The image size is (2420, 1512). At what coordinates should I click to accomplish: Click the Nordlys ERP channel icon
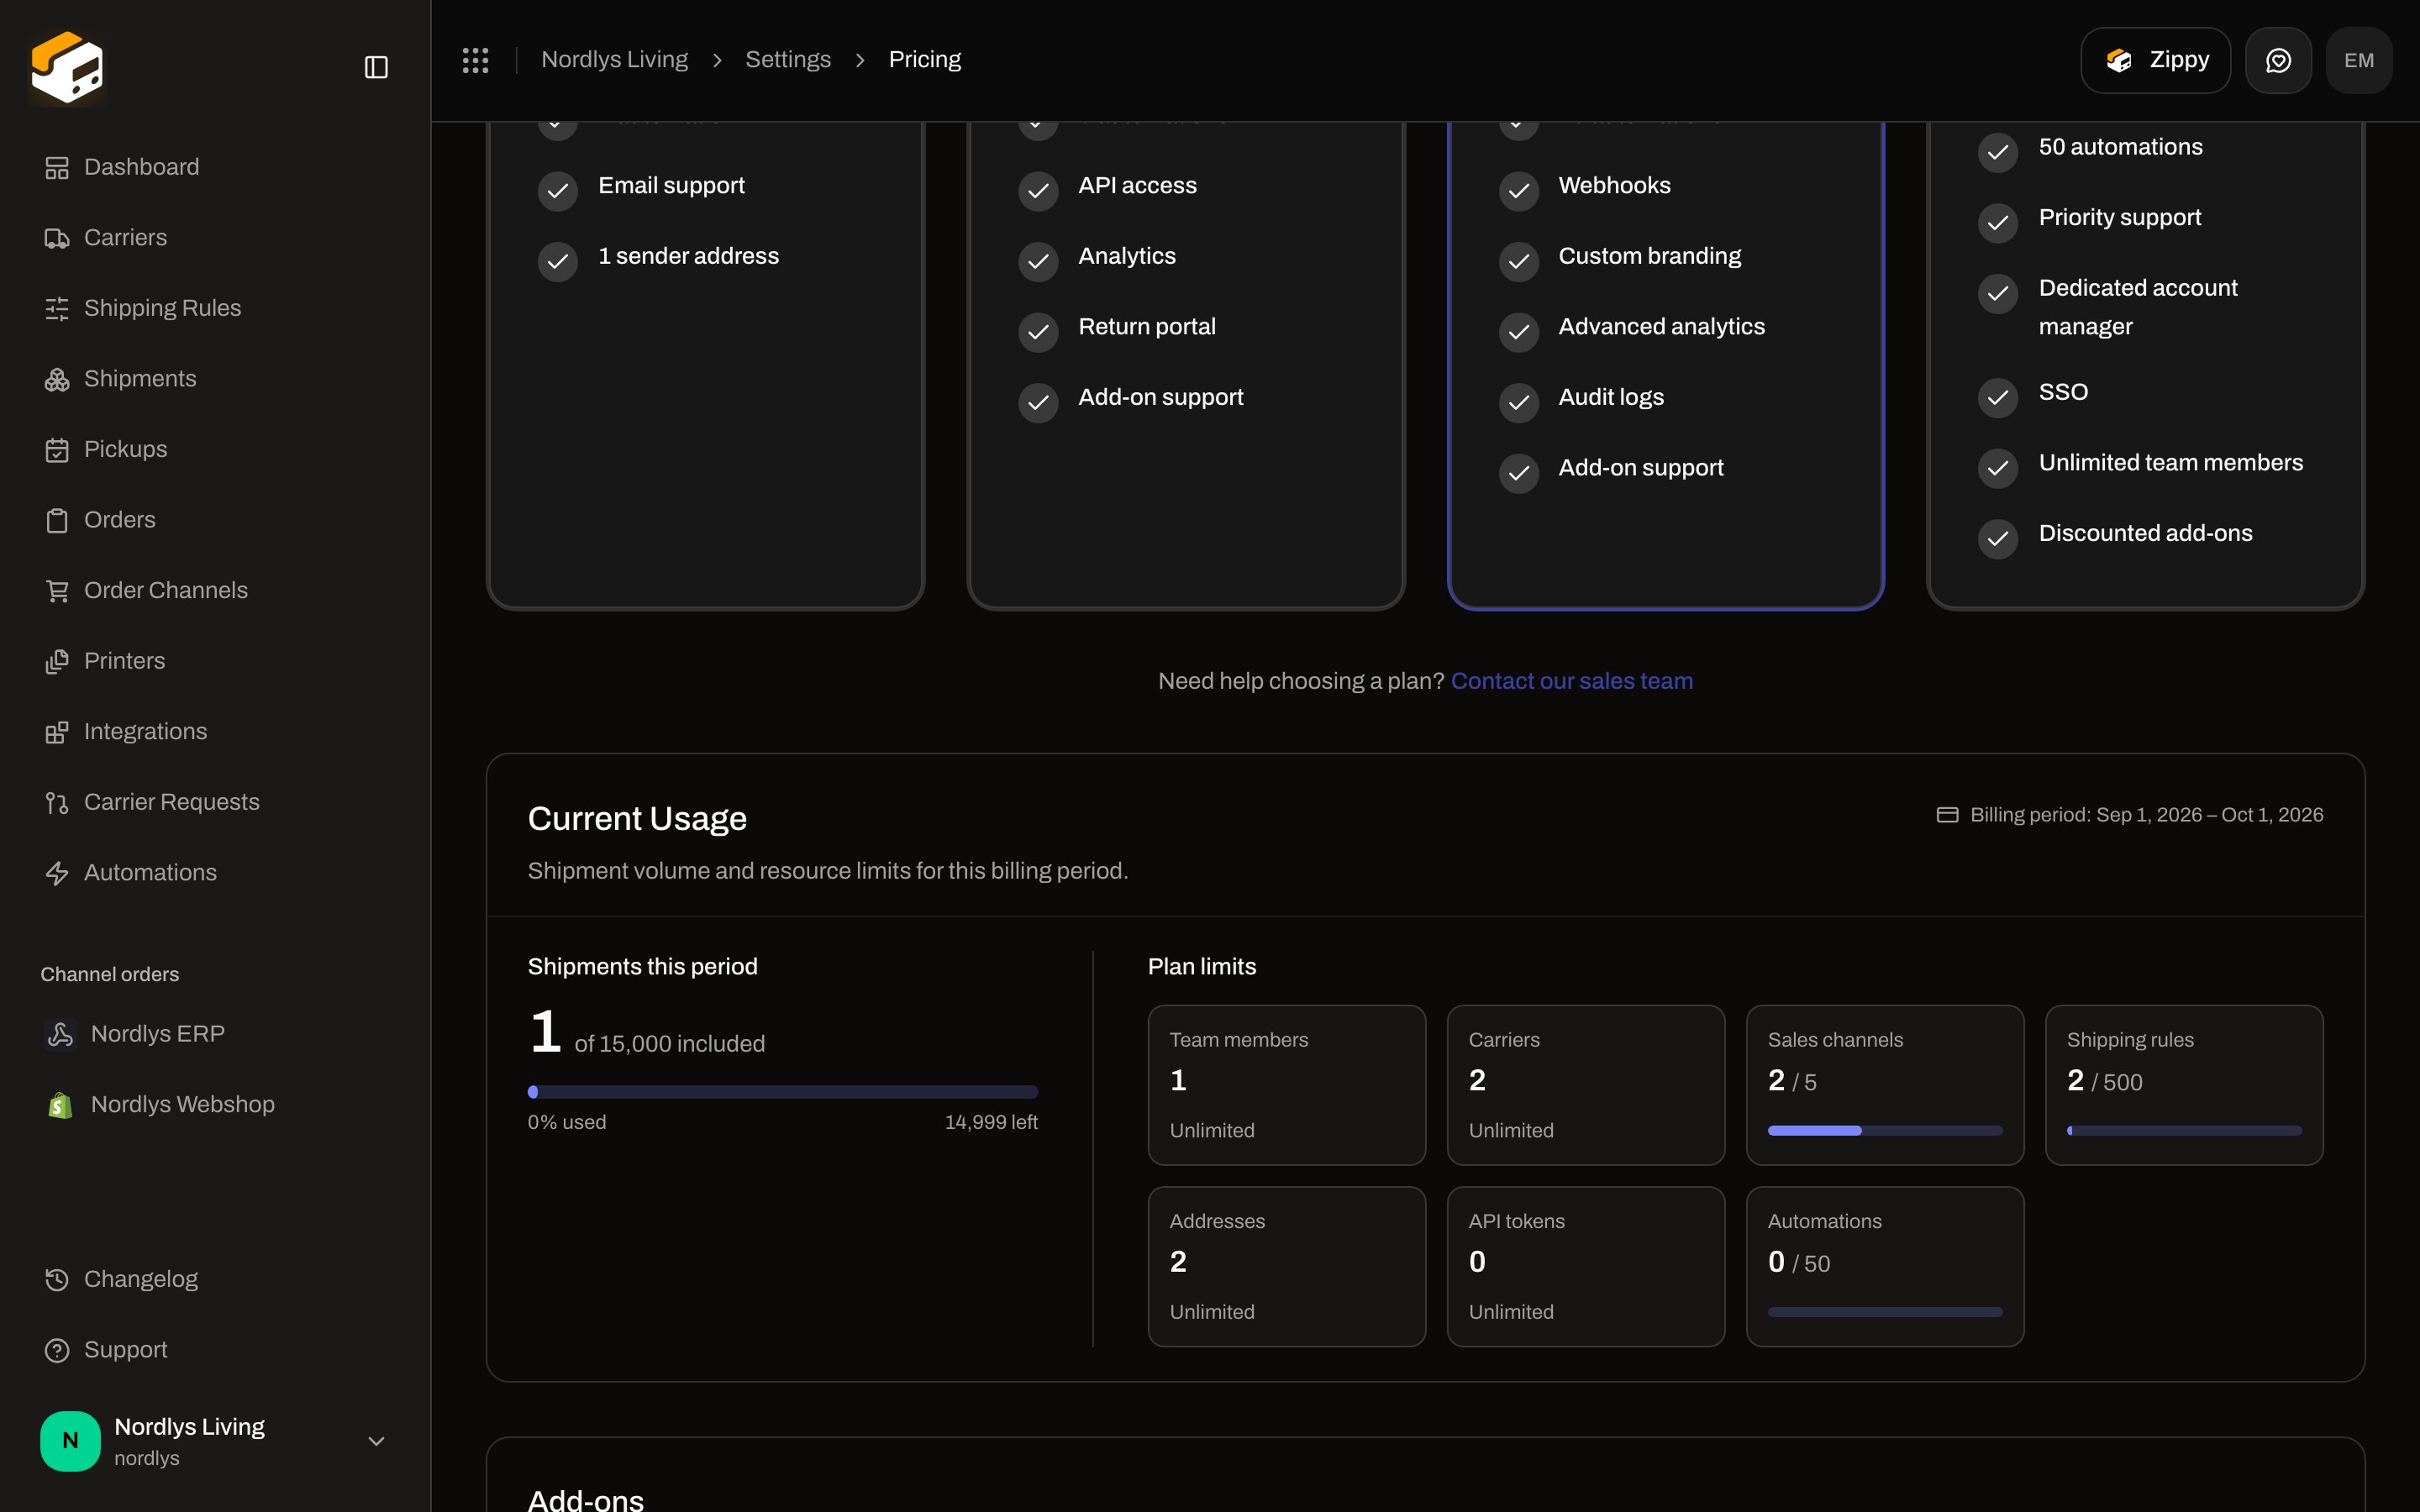[60, 1034]
